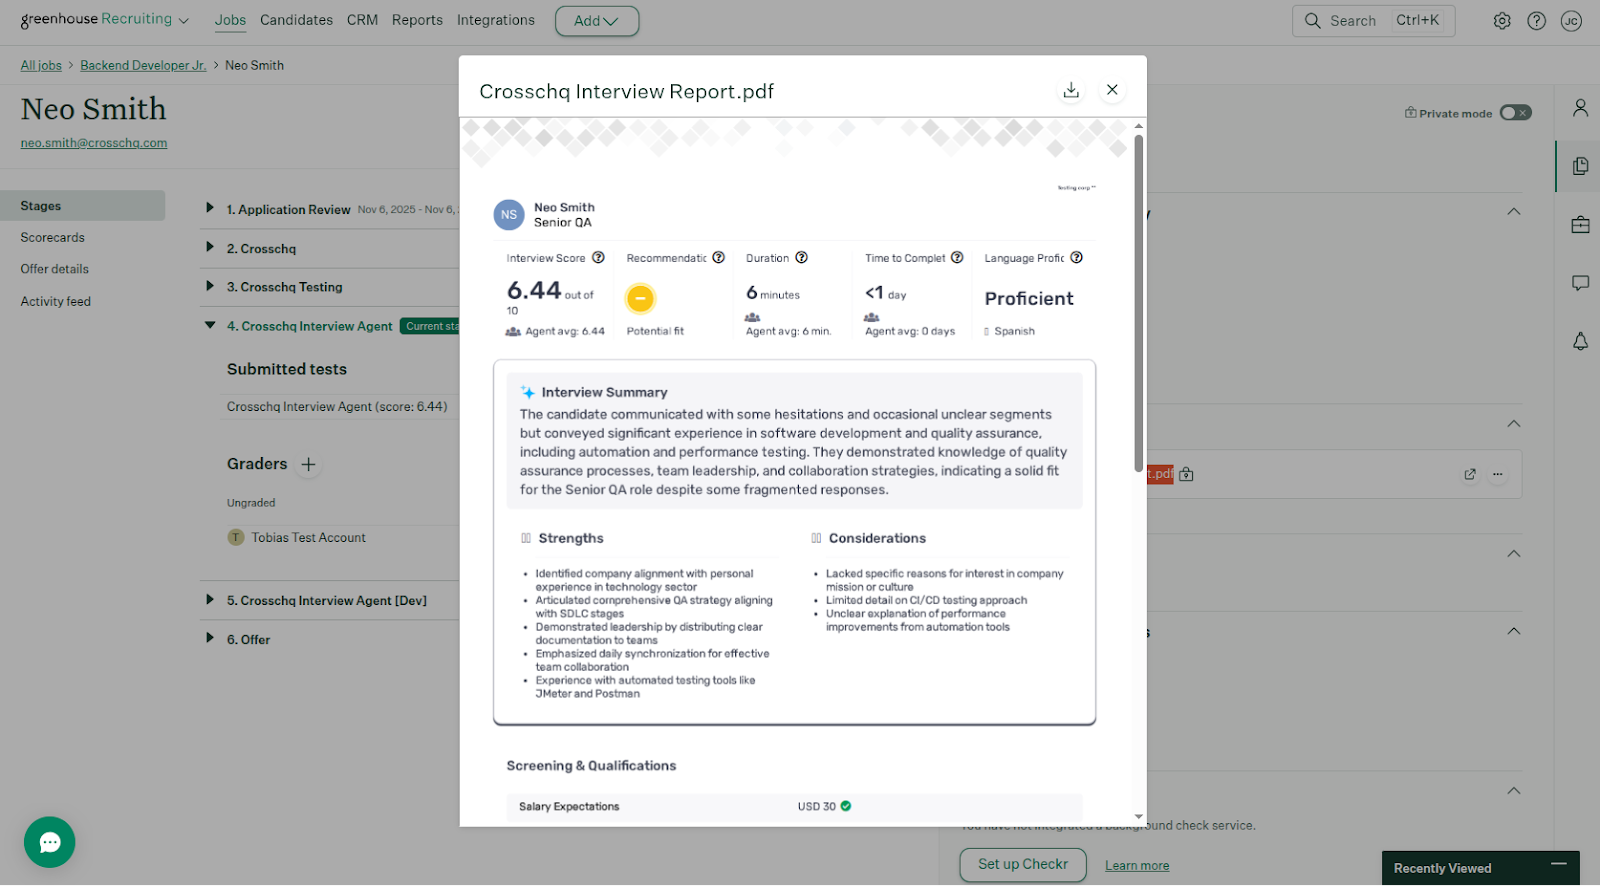This screenshot has width=1600, height=888.
Task: Click the Interview Score help icon
Action: pos(598,258)
